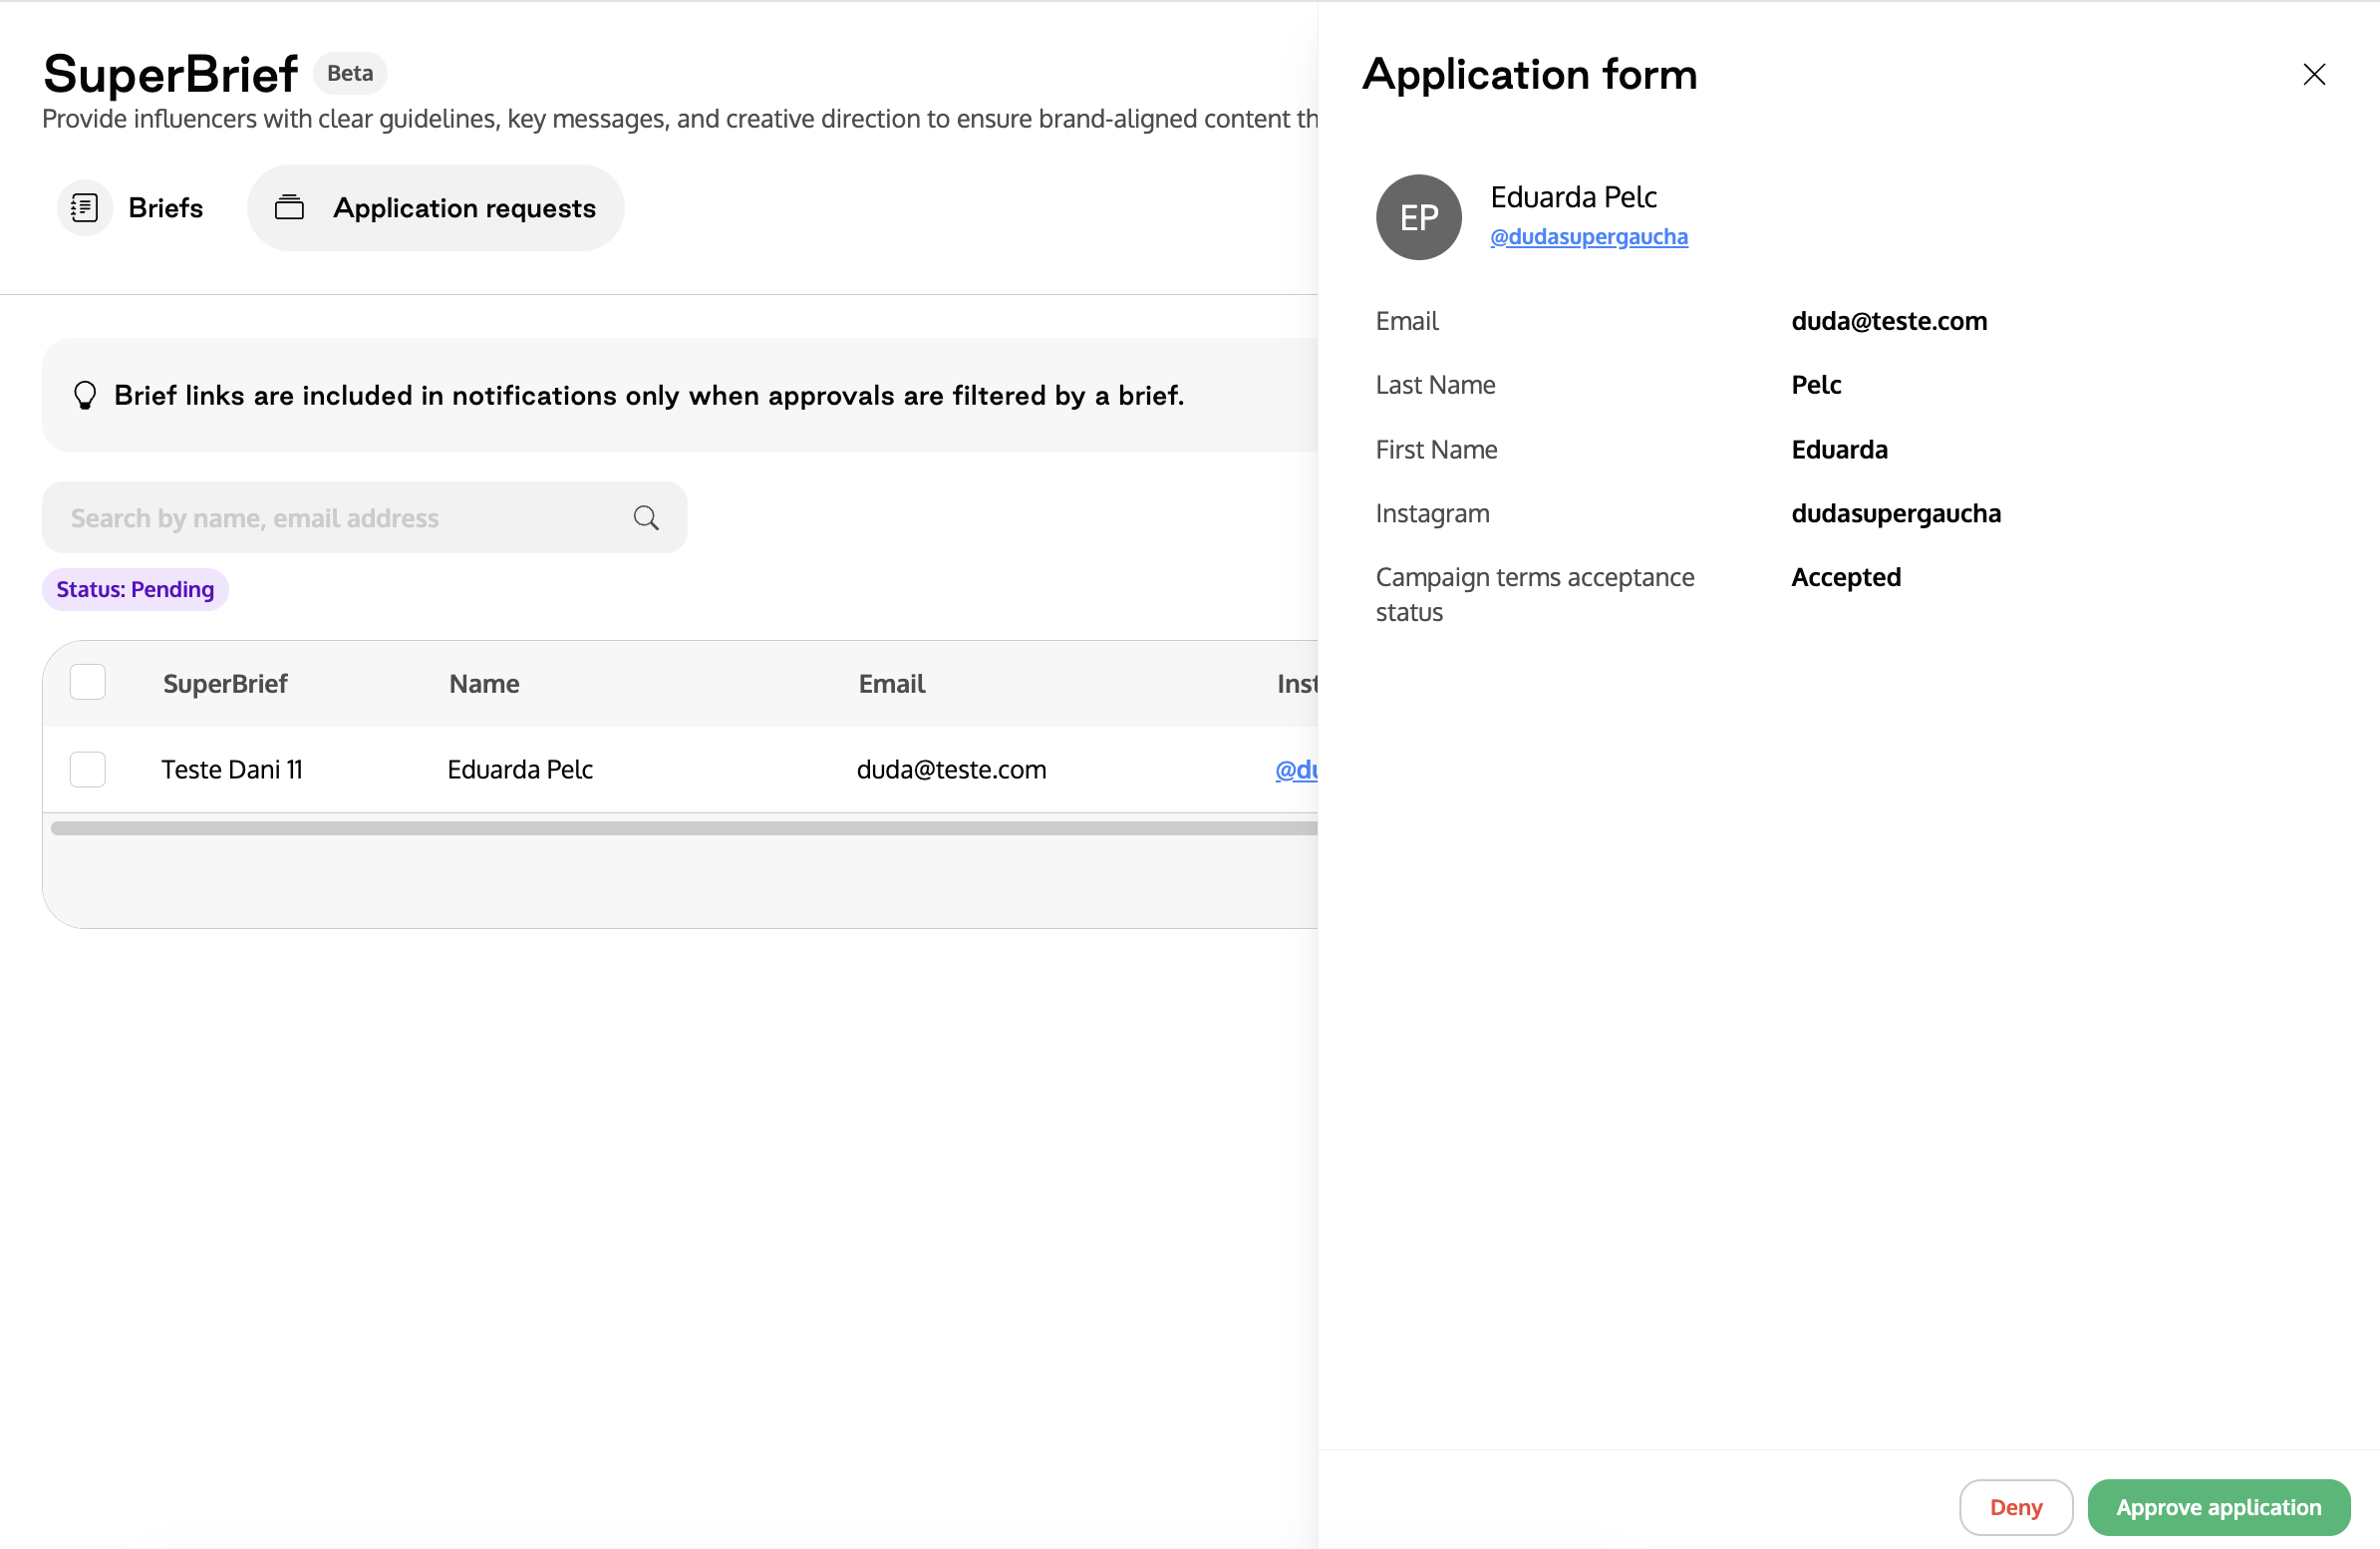Click the EP avatar circle
The height and width of the screenshot is (1549, 2380).
point(1418,217)
